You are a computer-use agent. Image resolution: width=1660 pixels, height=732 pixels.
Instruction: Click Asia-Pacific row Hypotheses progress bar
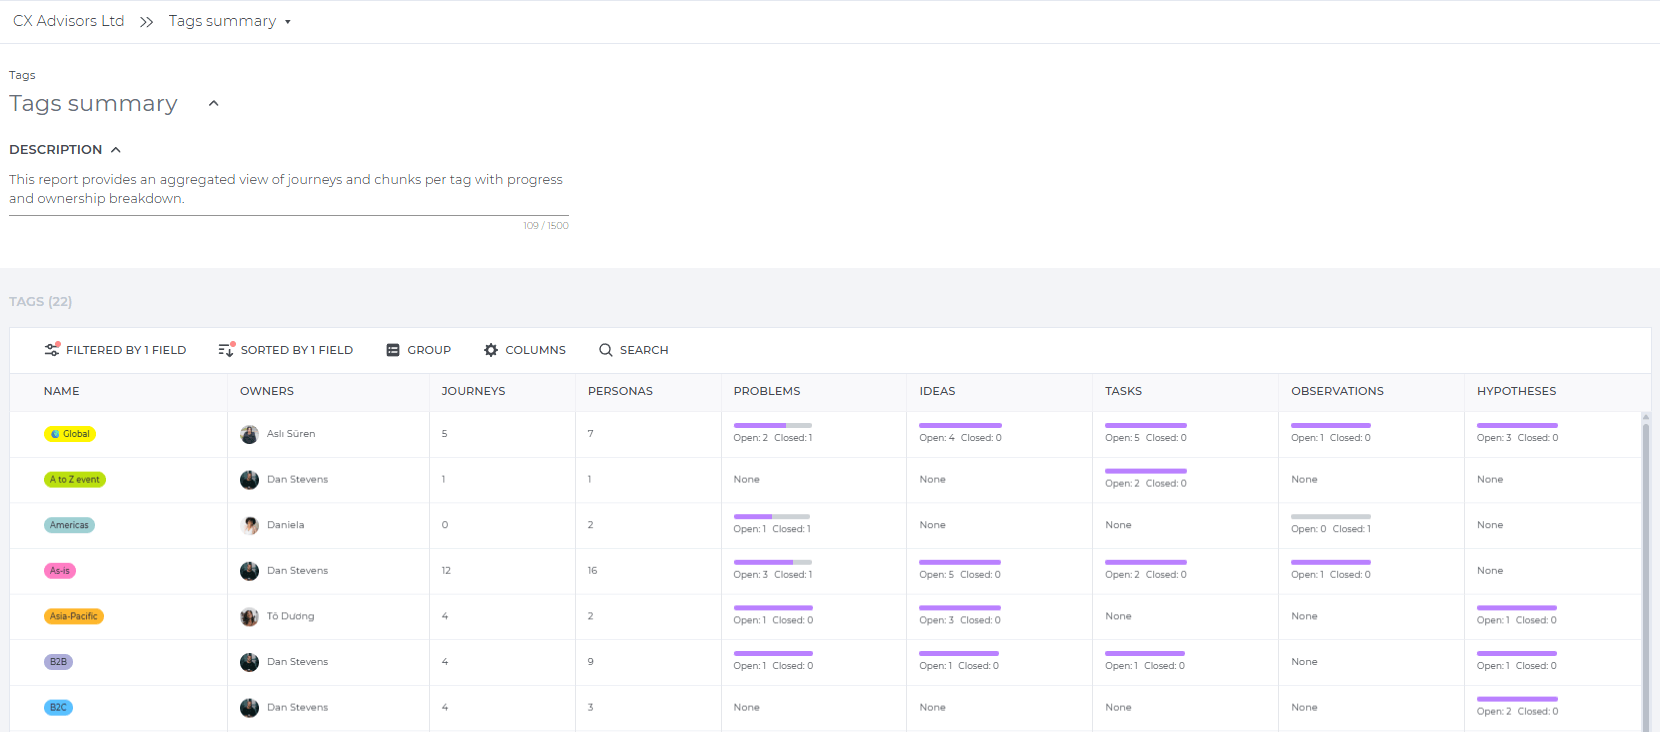(1517, 608)
